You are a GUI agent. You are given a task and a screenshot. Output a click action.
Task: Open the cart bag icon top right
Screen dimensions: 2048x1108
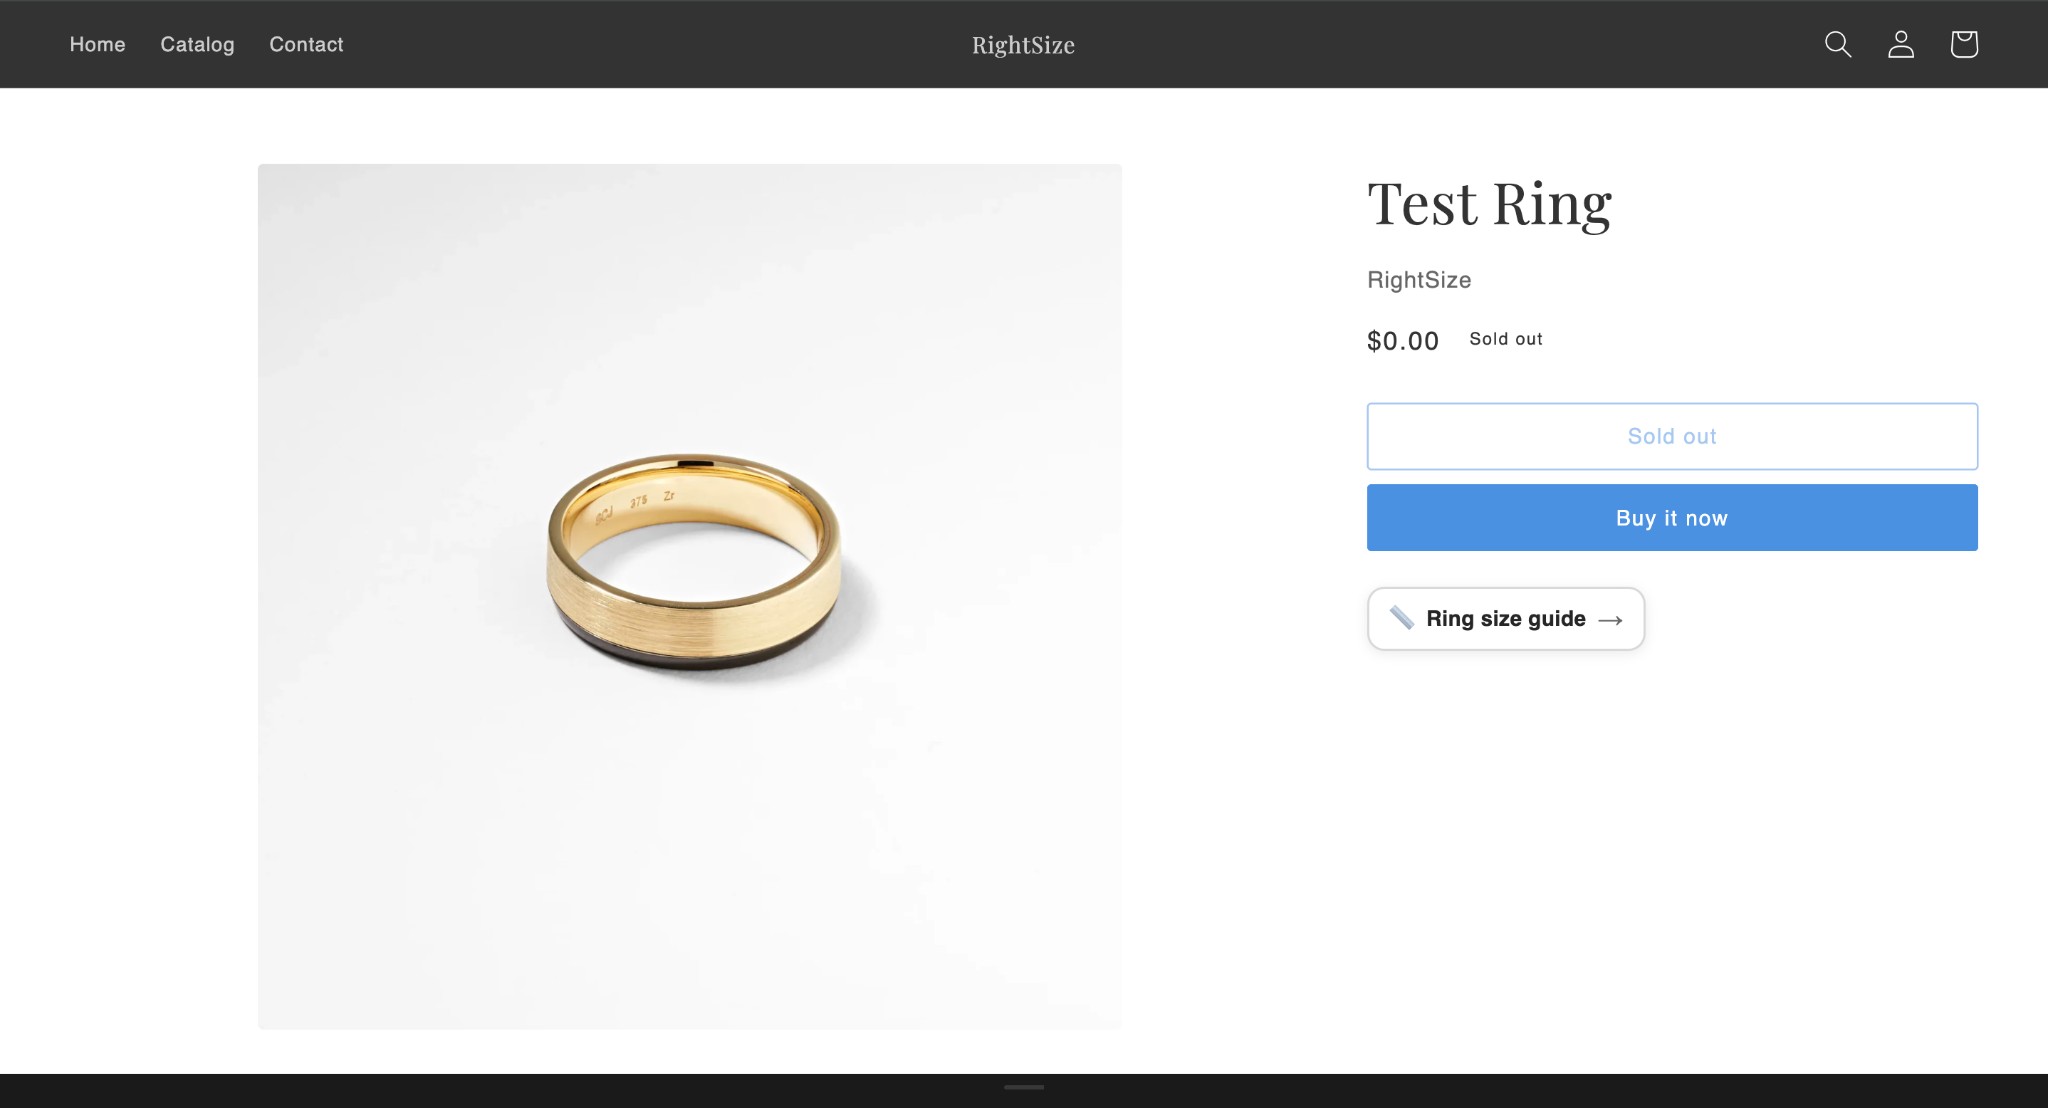1963,44
